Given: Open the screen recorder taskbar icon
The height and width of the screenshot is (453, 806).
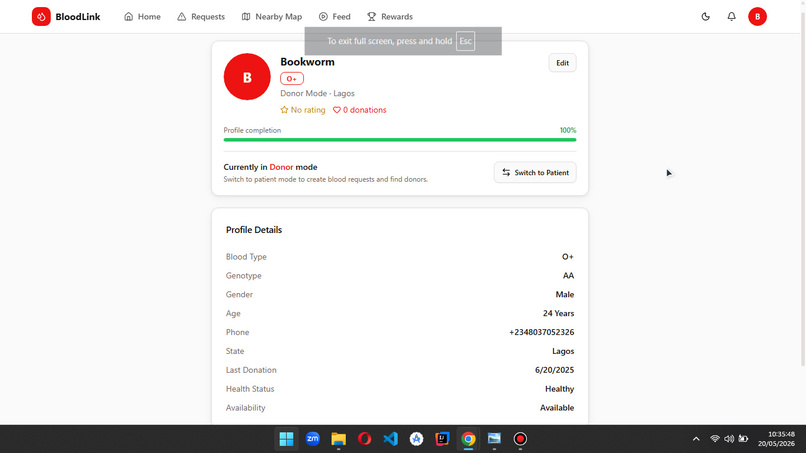Looking at the screenshot, I should pos(520,439).
